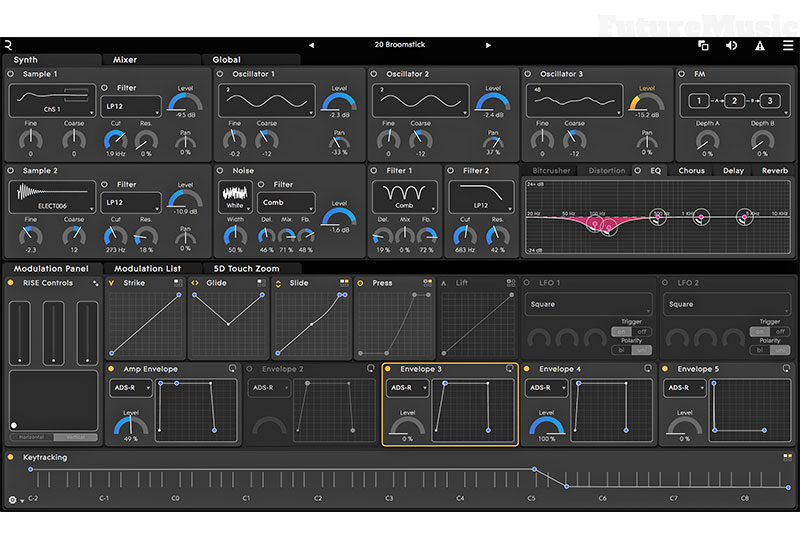This screenshot has width=800, height=550.
Task: Open Sample 2 ELECT006 sample selector
Action: (52, 196)
